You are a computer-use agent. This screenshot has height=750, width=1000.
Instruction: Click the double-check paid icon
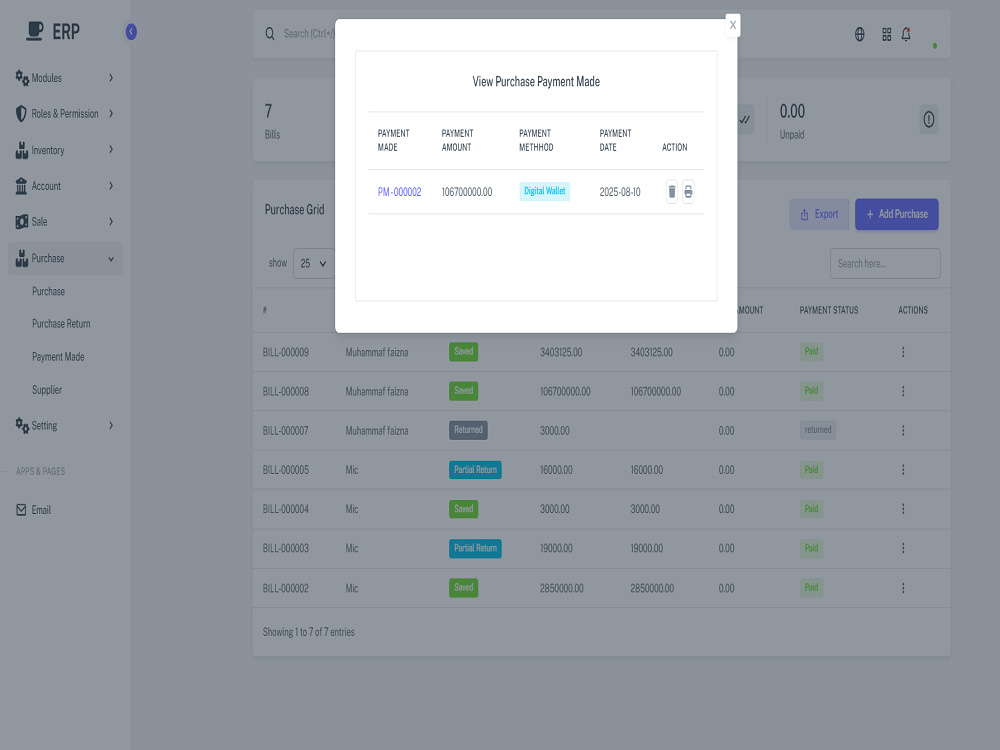(x=744, y=119)
